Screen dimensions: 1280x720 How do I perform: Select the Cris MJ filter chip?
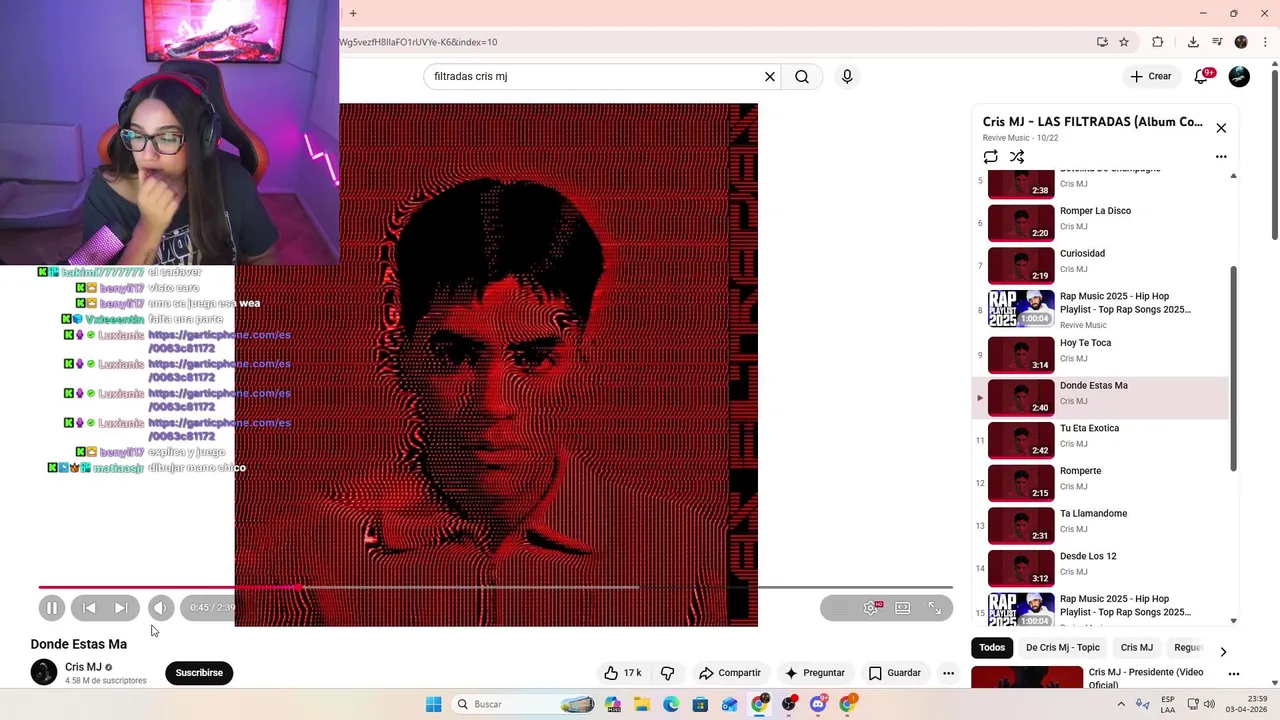(1137, 648)
